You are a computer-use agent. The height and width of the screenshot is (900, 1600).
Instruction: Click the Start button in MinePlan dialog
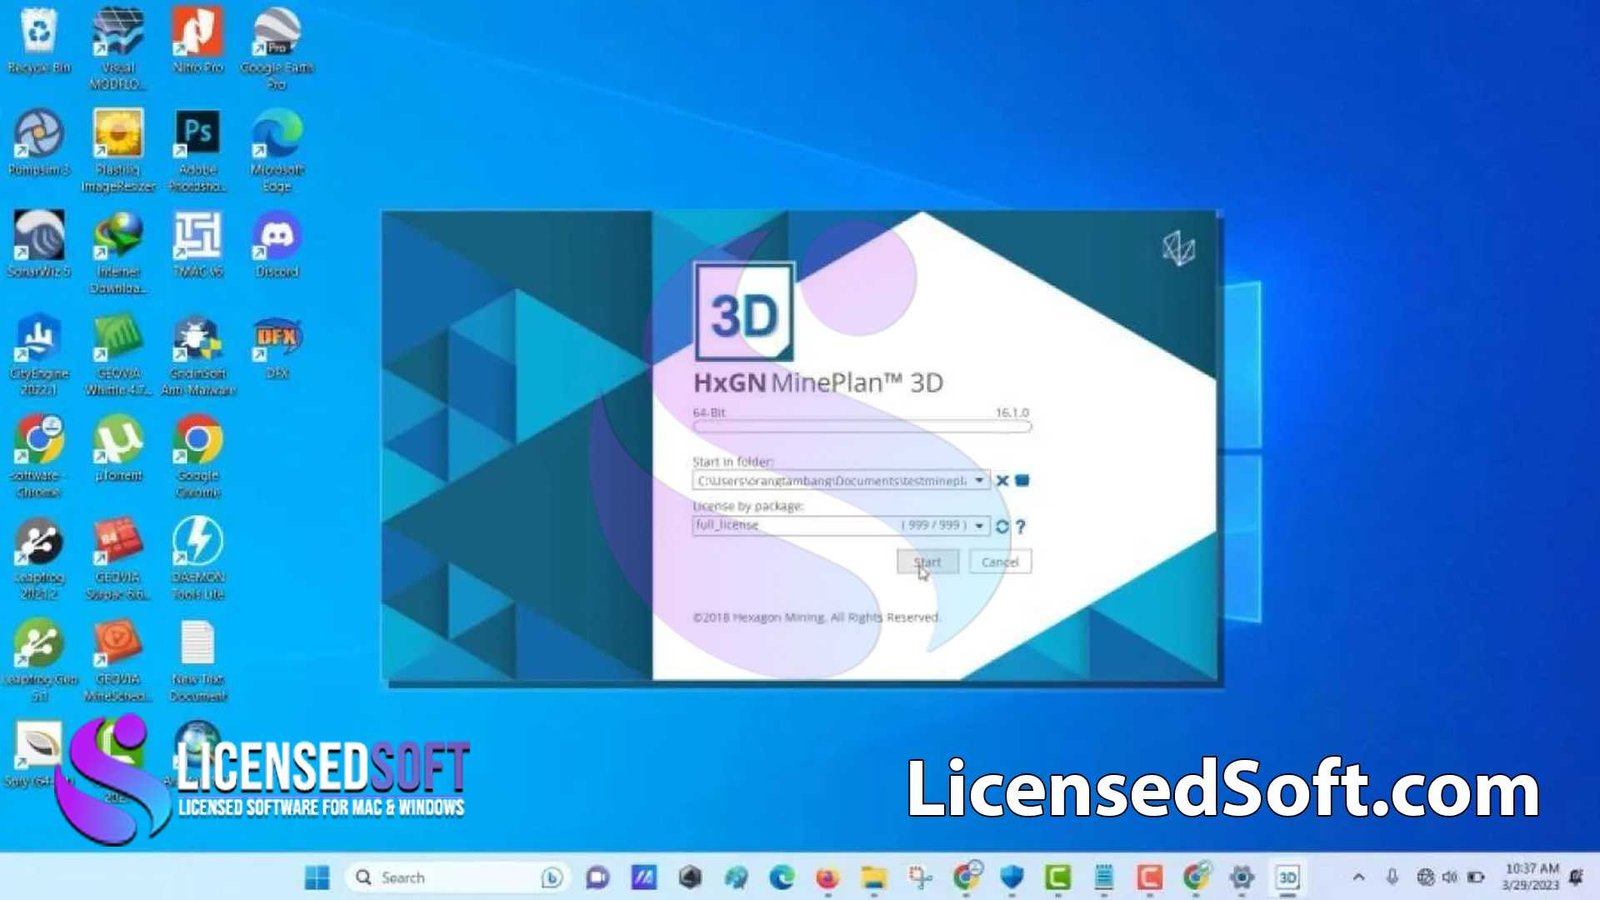click(928, 562)
